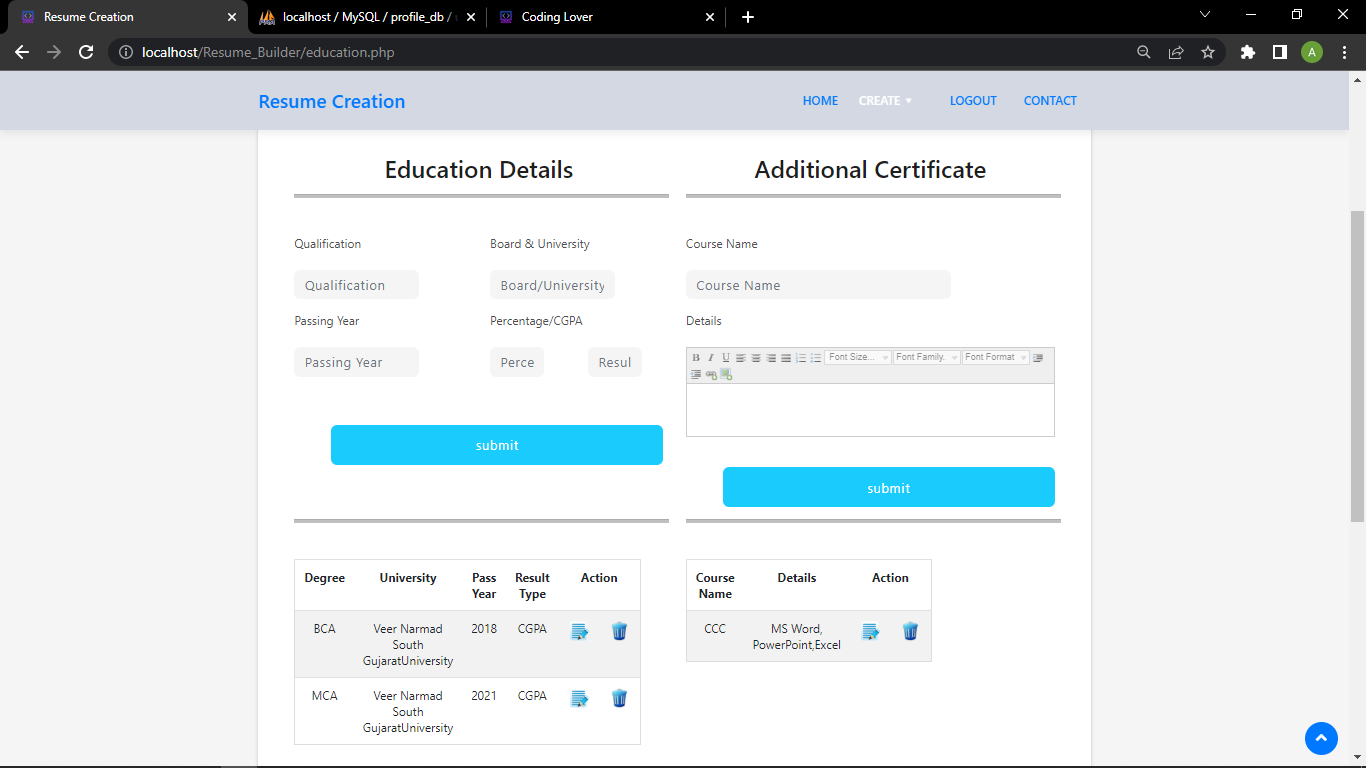The image size is (1366, 768).
Task: Toggle underline in the Details editor
Action: point(726,358)
